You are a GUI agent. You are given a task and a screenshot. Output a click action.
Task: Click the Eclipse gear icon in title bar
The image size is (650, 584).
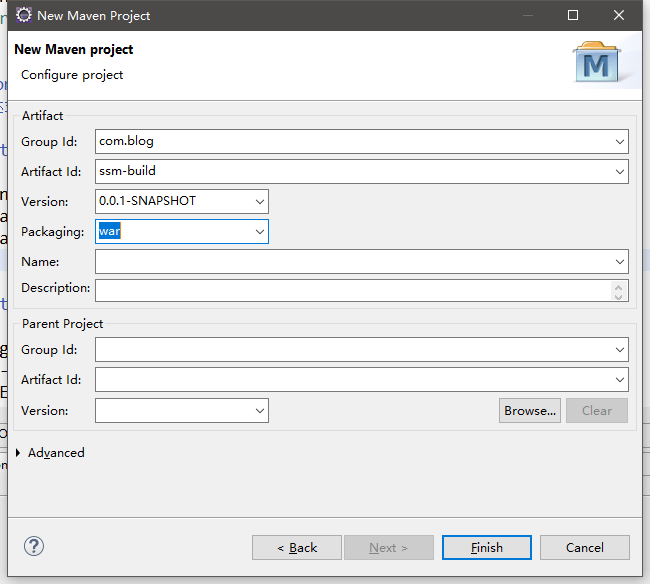tap(24, 15)
